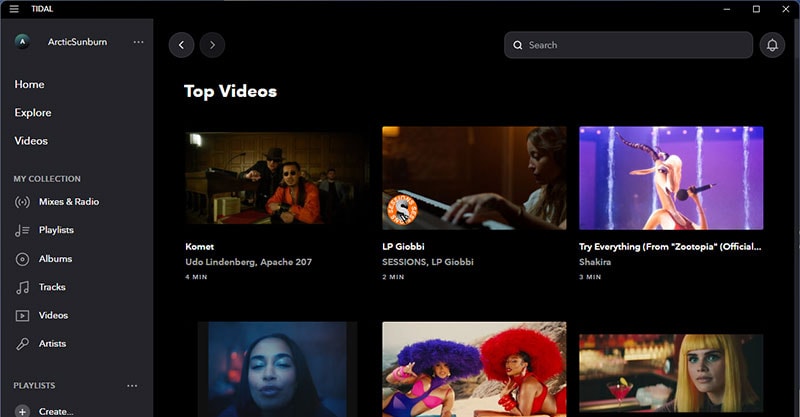Click the ArcticSunburn username
The width and height of the screenshot is (800, 417).
(x=78, y=42)
